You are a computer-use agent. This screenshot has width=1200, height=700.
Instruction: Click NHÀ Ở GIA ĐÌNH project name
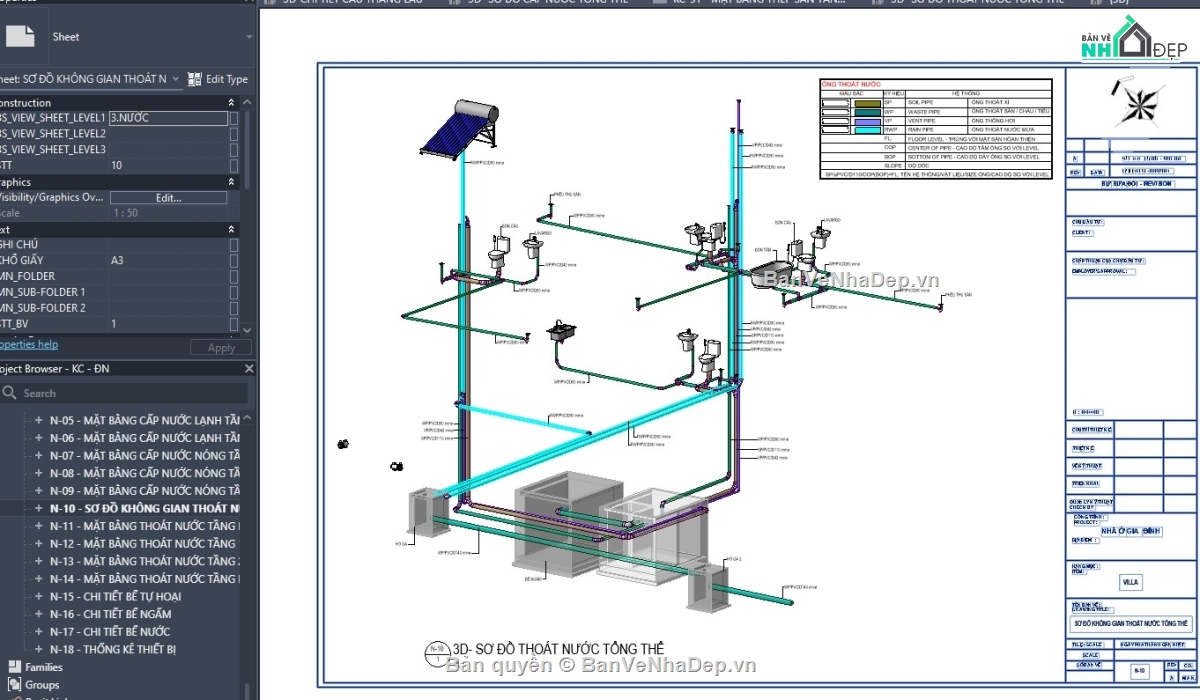tap(1134, 532)
